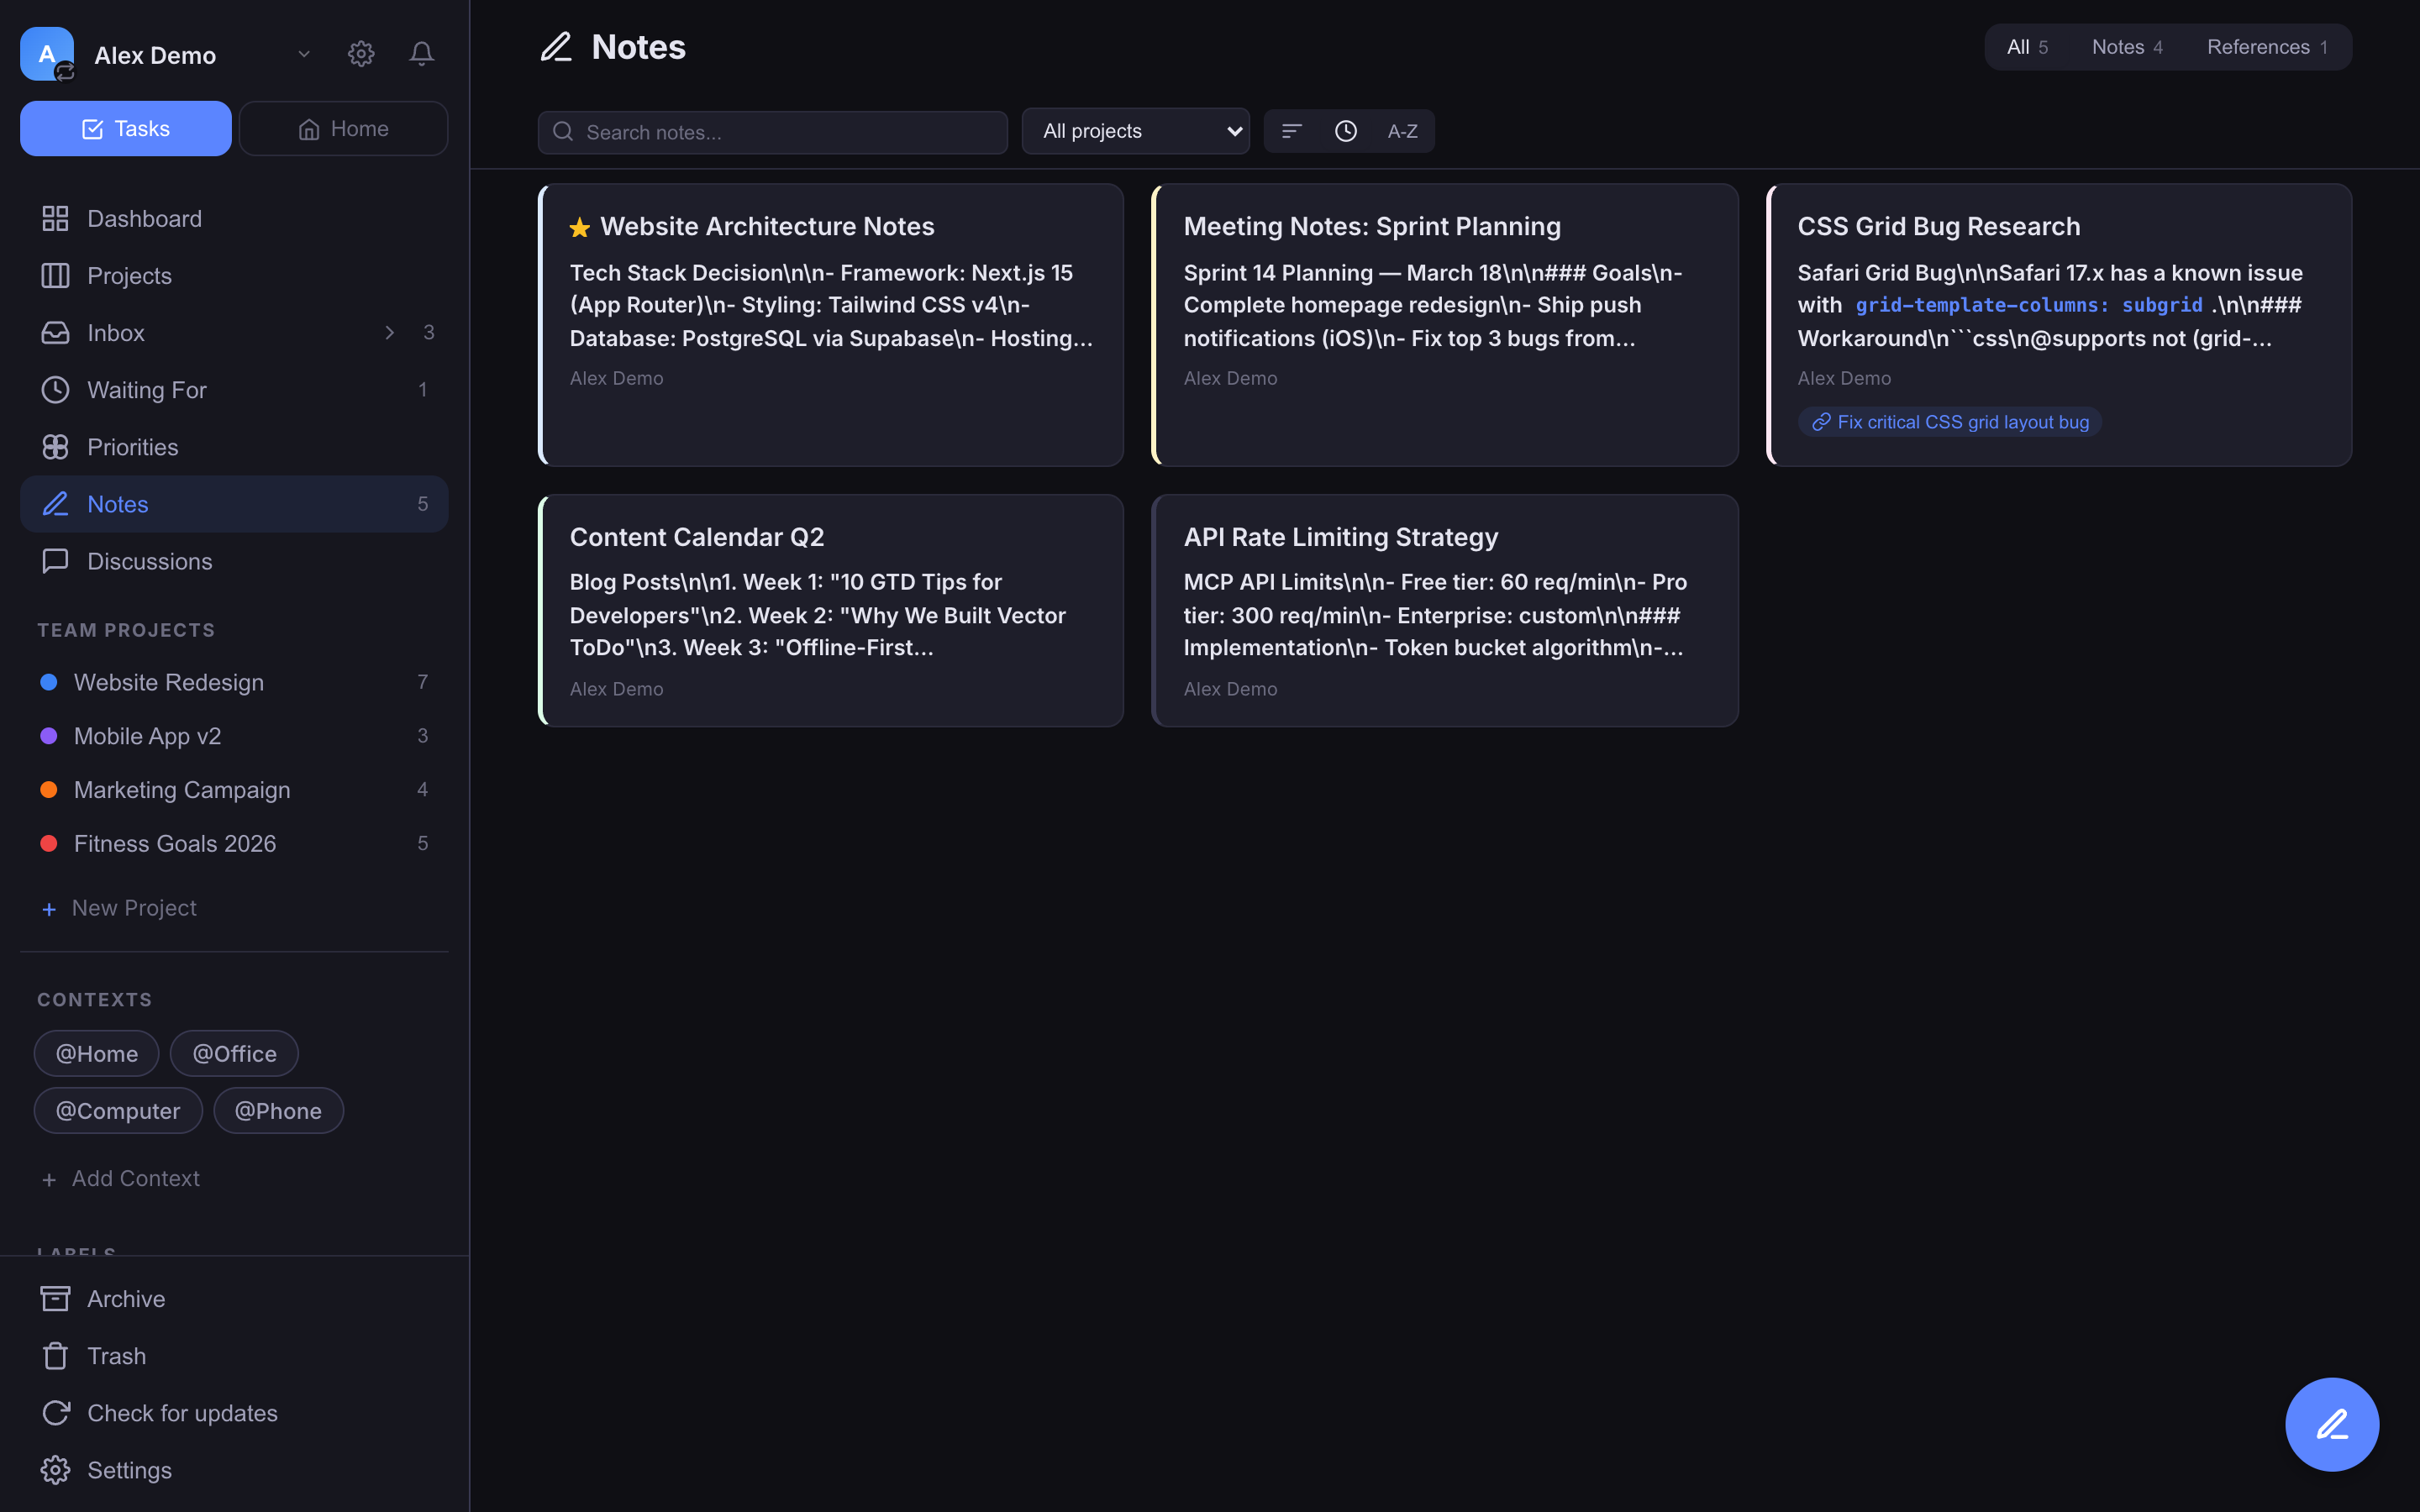Image resolution: width=2420 pixels, height=1512 pixels.
Task: Open the Mobile App v2 project
Action: pos(234,736)
